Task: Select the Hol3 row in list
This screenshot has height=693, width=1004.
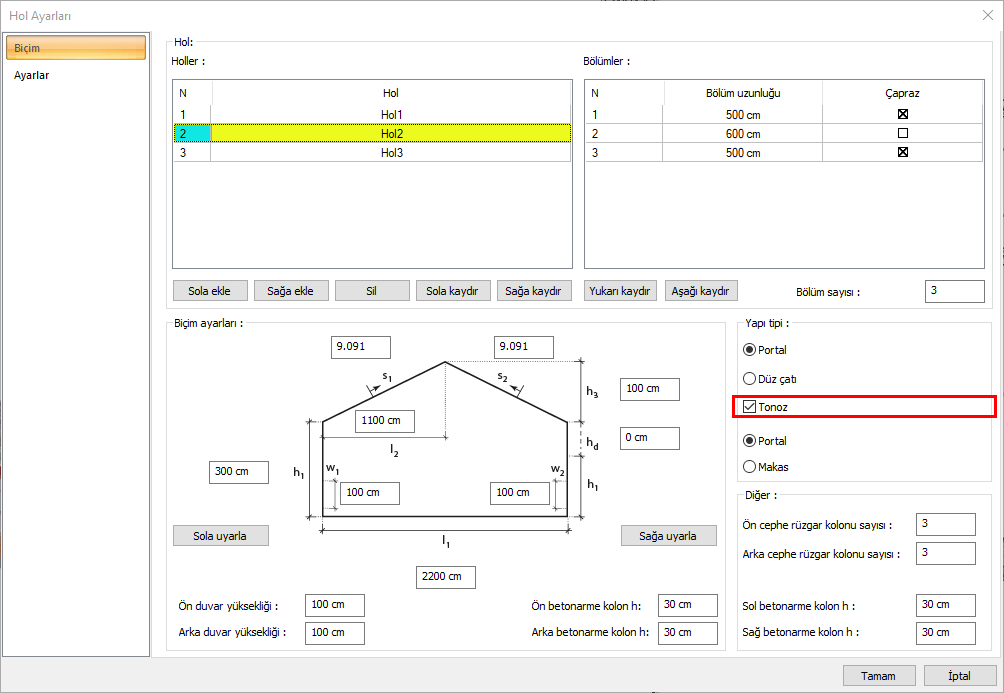Action: (x=390, y=153)
